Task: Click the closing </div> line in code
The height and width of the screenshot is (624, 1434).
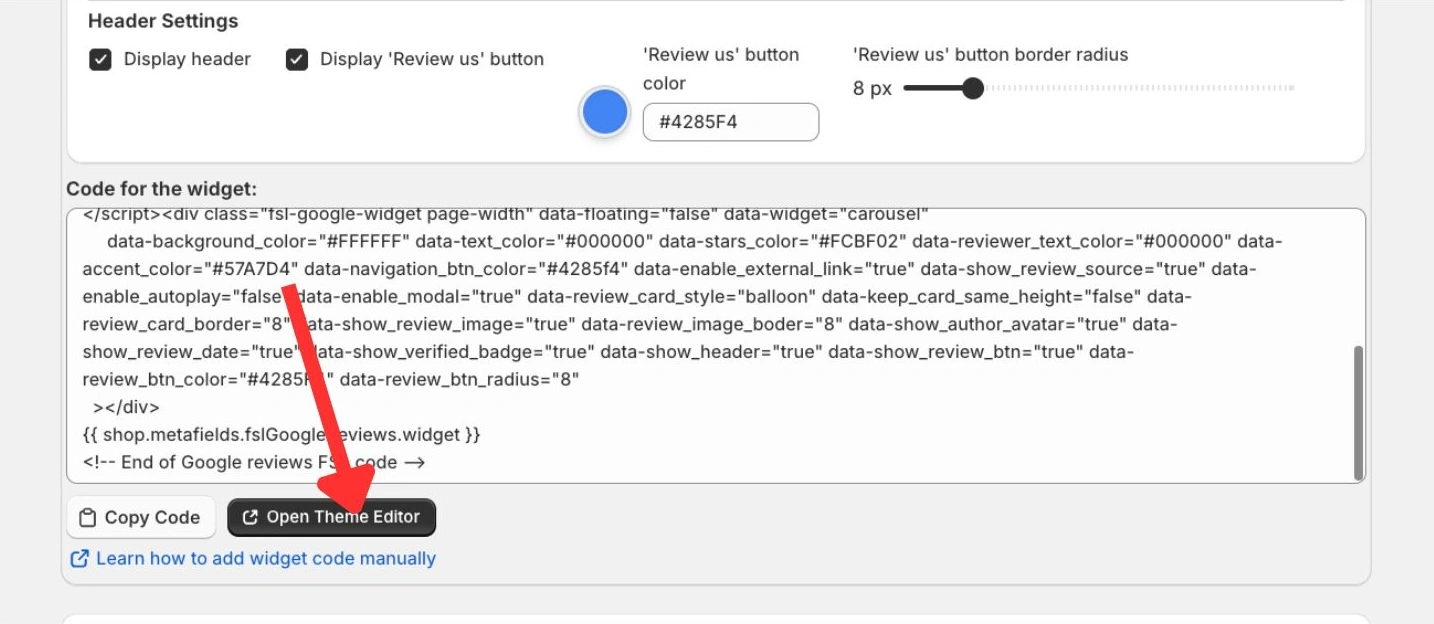Action: (126, 407)
